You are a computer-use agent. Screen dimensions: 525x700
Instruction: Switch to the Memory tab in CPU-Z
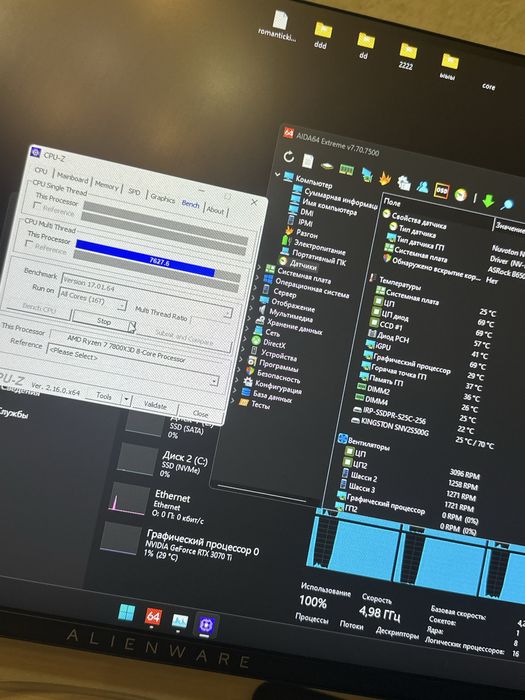point(106,185)
